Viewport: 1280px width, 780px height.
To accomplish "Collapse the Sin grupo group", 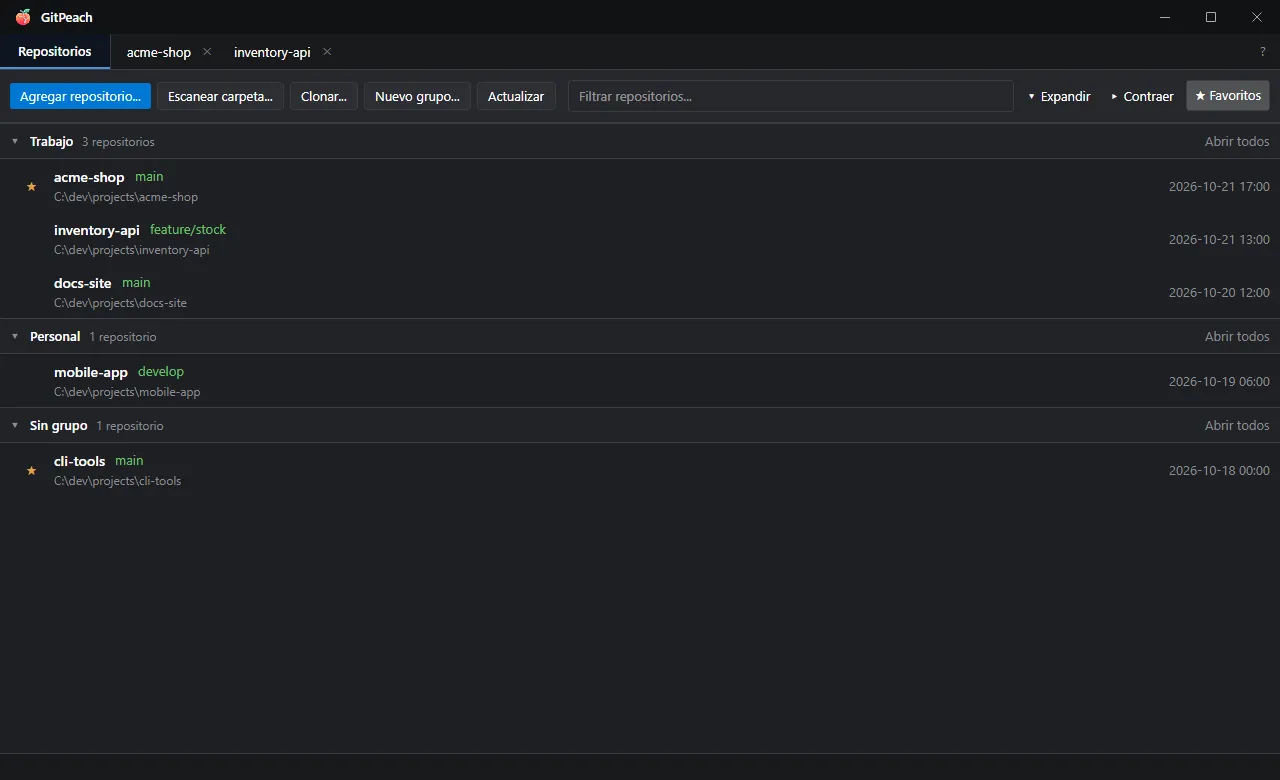I will [x=15, y=426].
